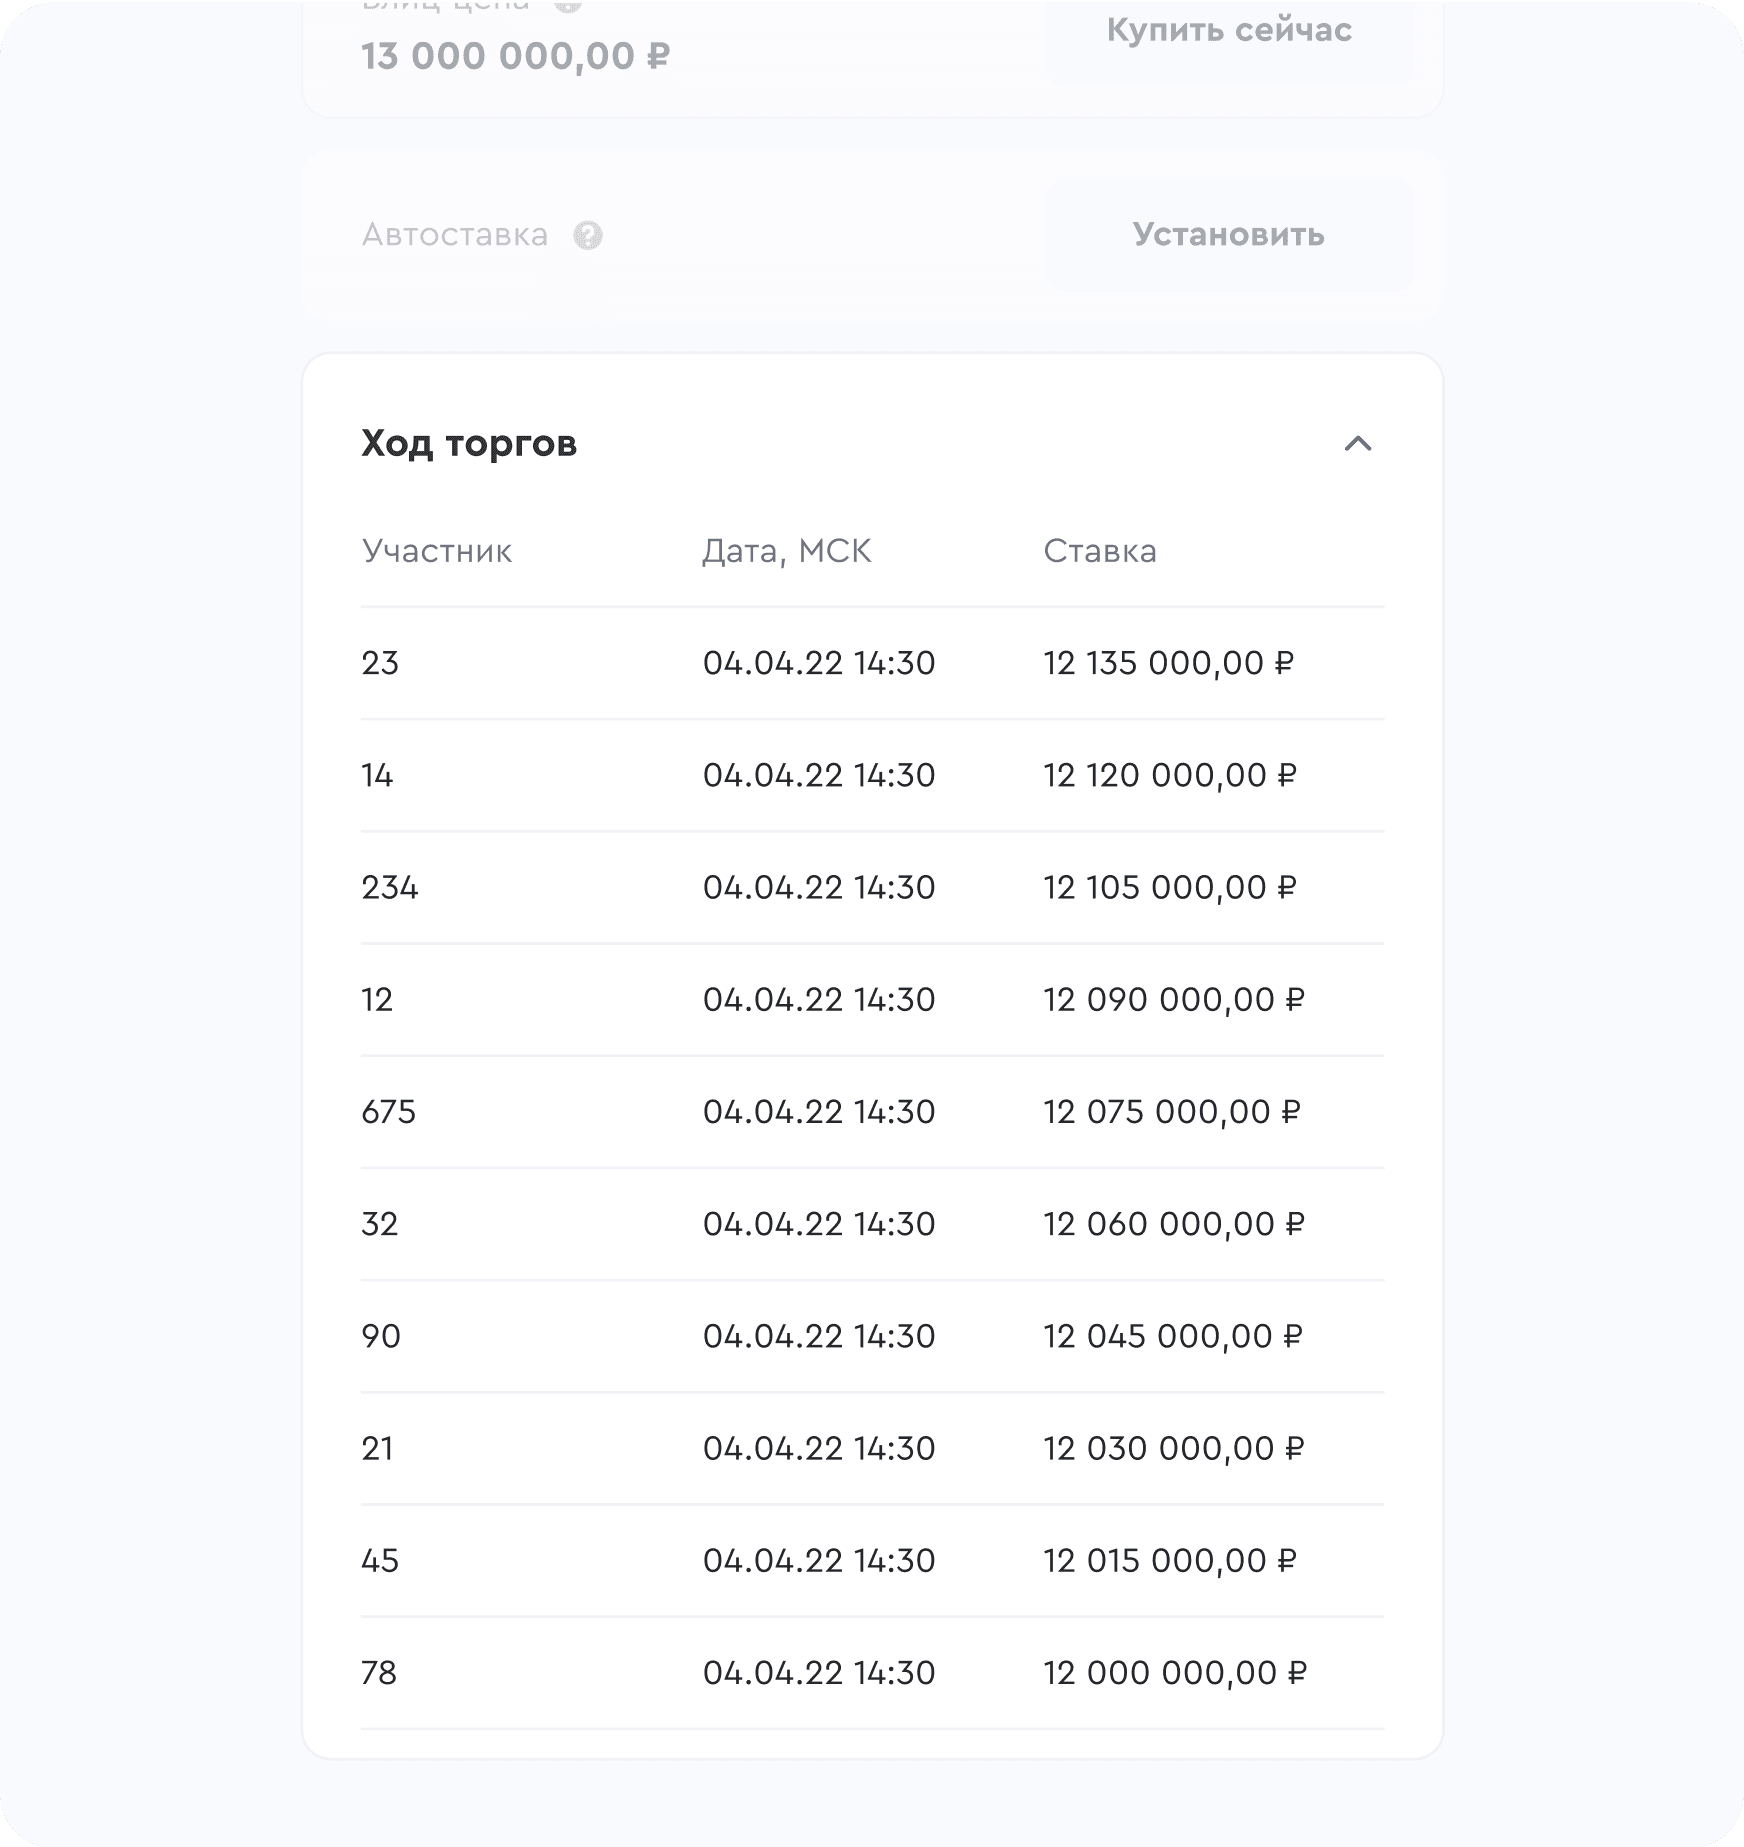Select participant 675 row

click(872, 1111)
